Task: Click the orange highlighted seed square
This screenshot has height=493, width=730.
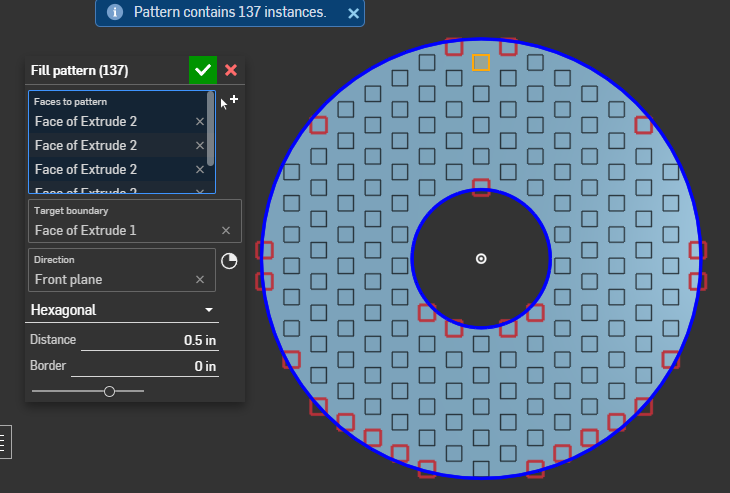Action: pyautogui.click(x=481, y=62)
